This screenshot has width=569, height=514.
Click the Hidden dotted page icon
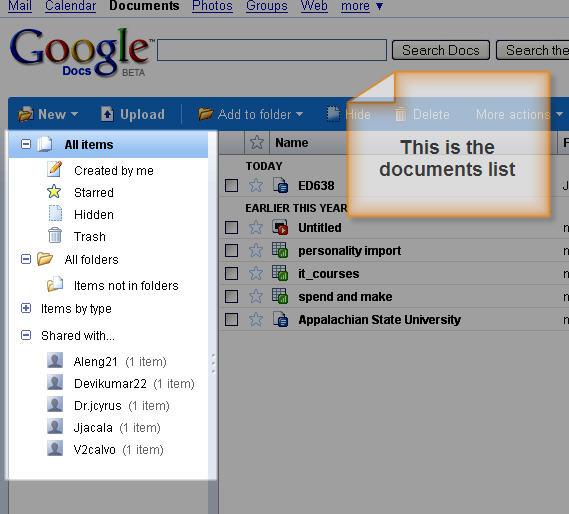point(55,213)
